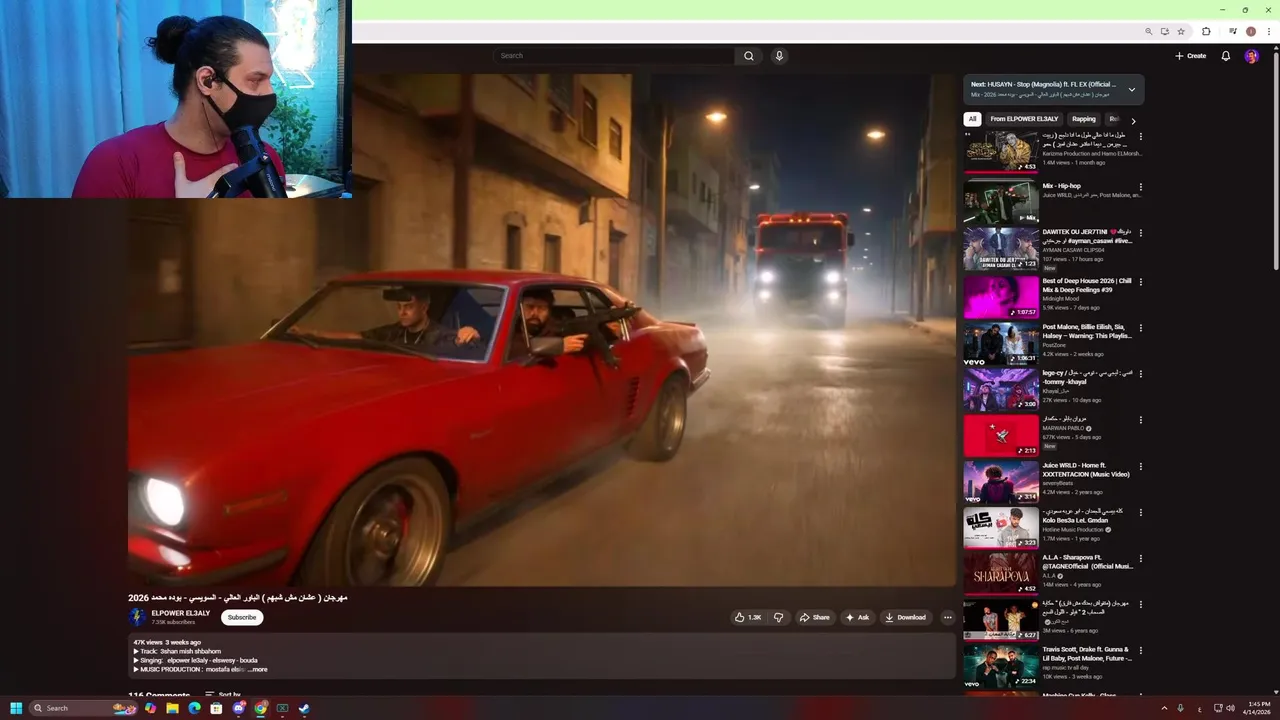Open options for A.L.A - Sharapova video
Screen dimensions: 1280x720
(x=1140, y=559)
